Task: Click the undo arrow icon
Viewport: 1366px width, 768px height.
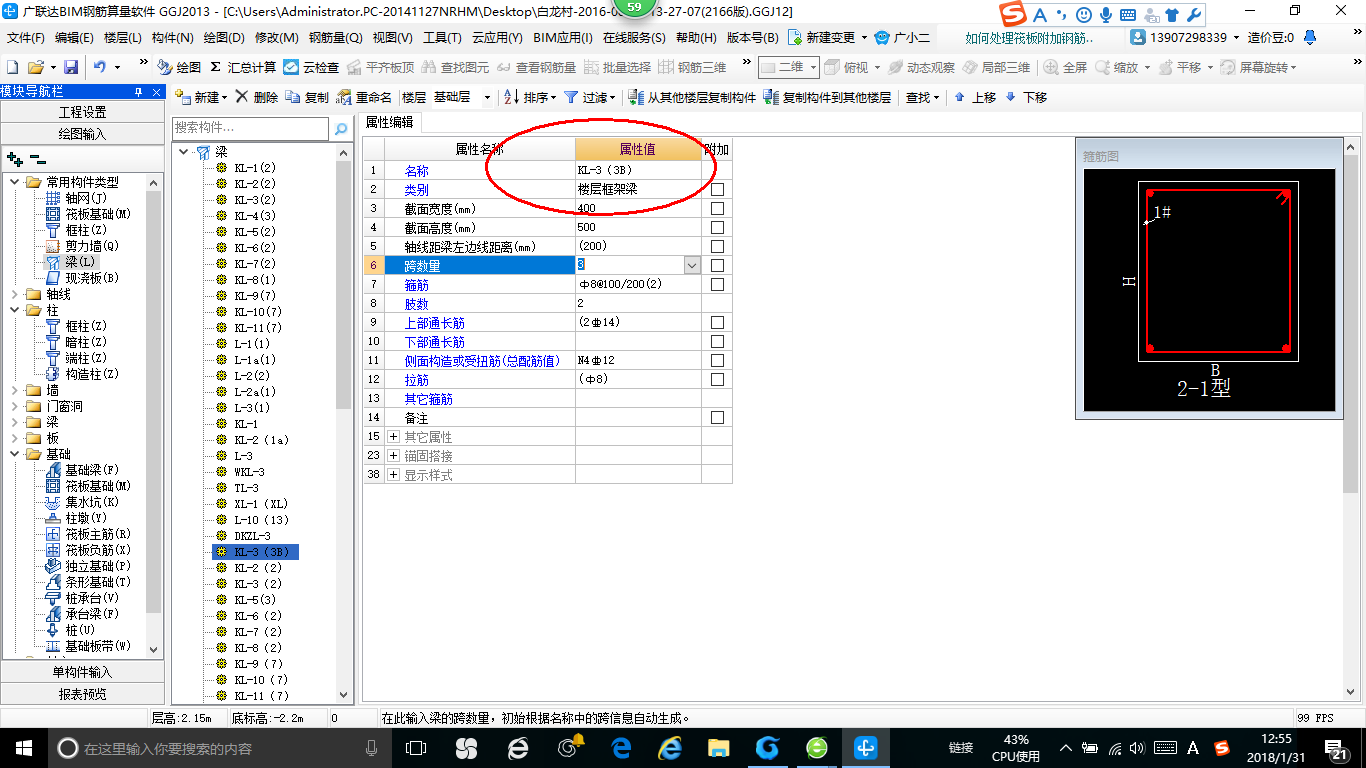Action: point(100,67)
